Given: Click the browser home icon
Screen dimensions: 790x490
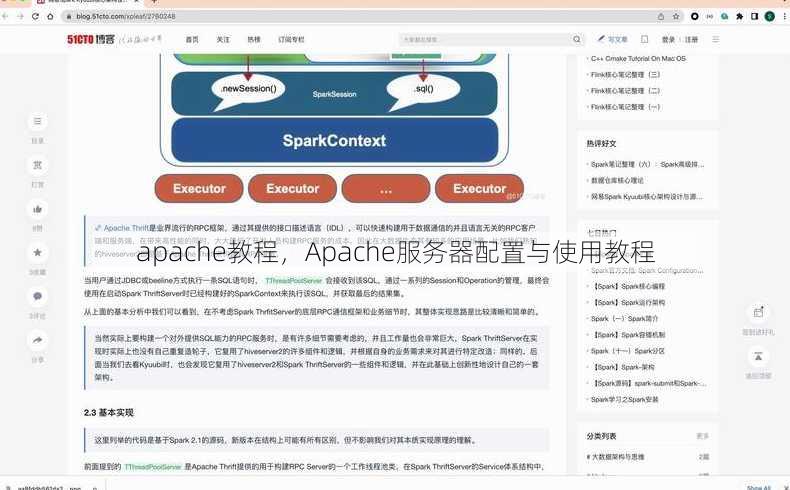Looking at the screenshot, I should (50, 16).
